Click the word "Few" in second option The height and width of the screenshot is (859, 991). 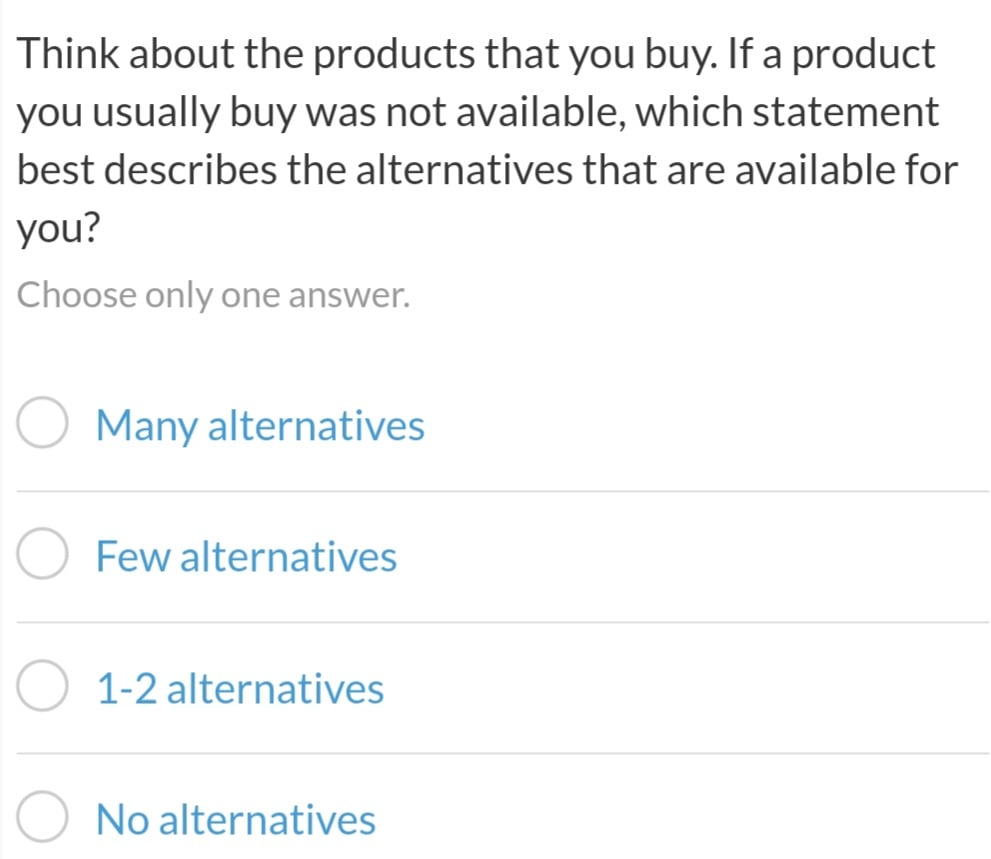[133, 557]
